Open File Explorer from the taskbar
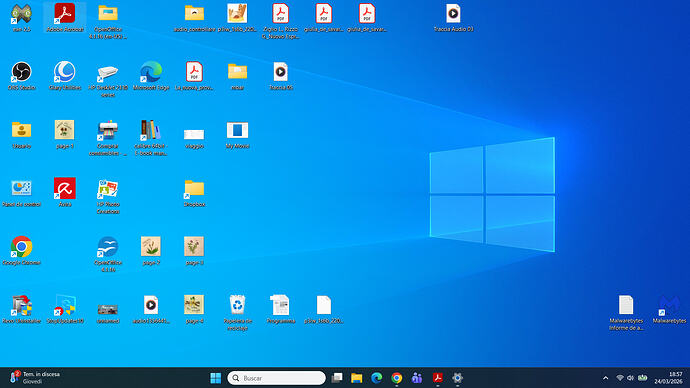 (356, 378)
